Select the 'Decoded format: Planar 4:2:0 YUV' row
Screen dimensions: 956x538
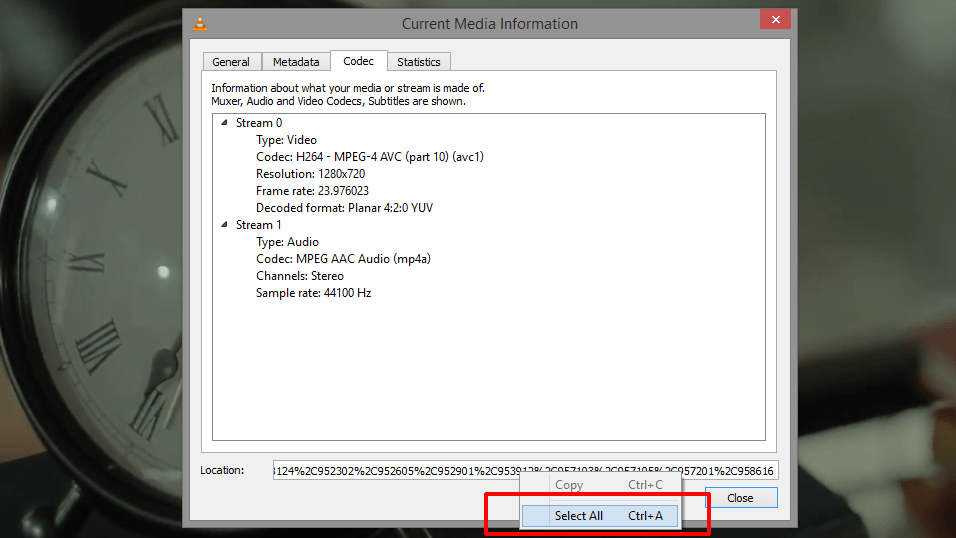pos(344,208)
